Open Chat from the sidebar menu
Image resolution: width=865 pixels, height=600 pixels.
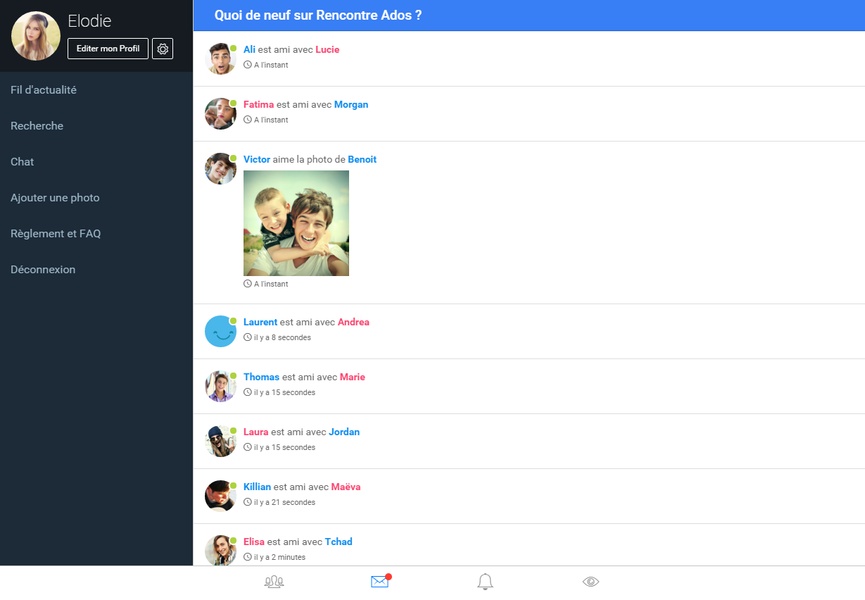22,162
